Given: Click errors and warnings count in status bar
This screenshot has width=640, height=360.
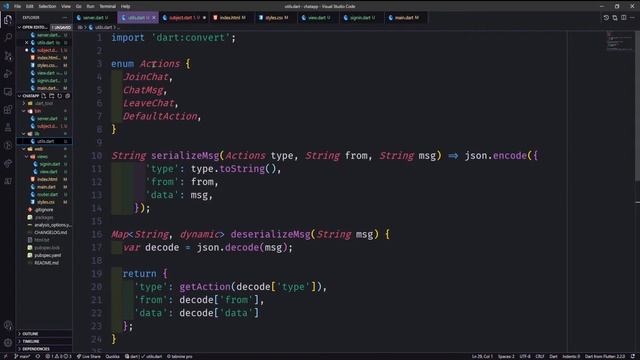Looking at the screenshot, I should point(58,356).
